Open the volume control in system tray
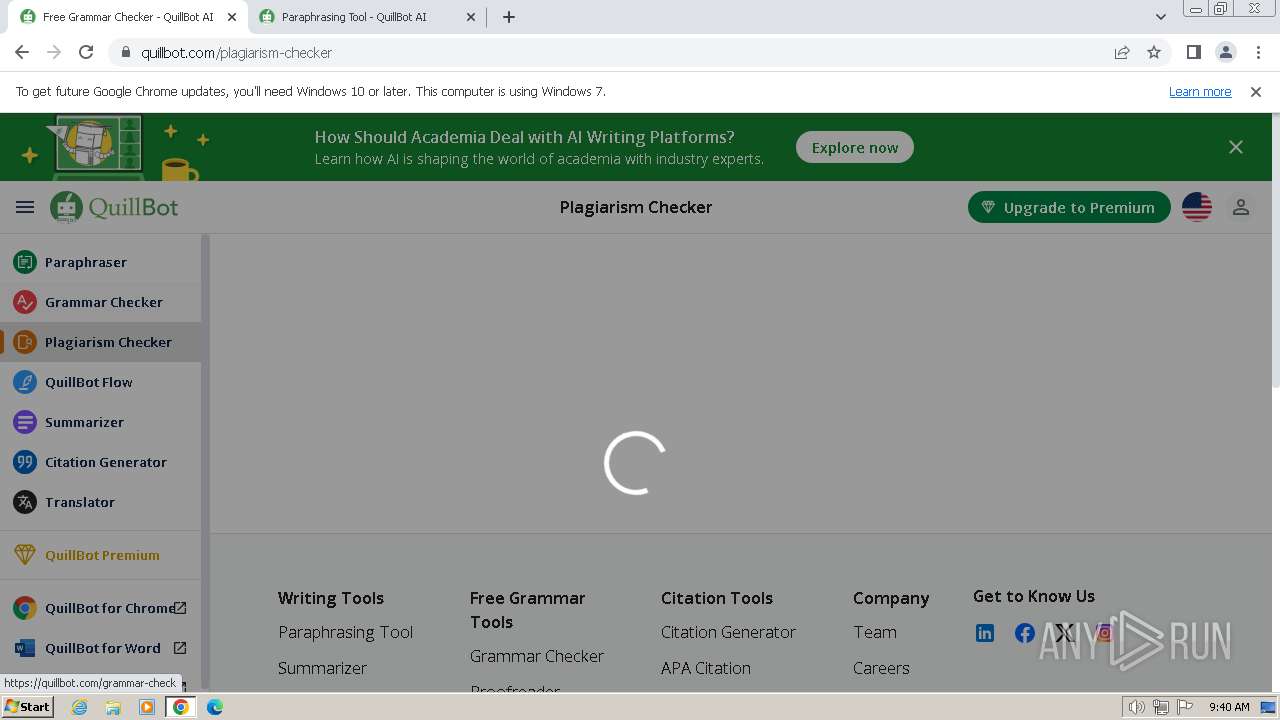This screenshot has height=720, width=1280. [x=1136, y=707]
